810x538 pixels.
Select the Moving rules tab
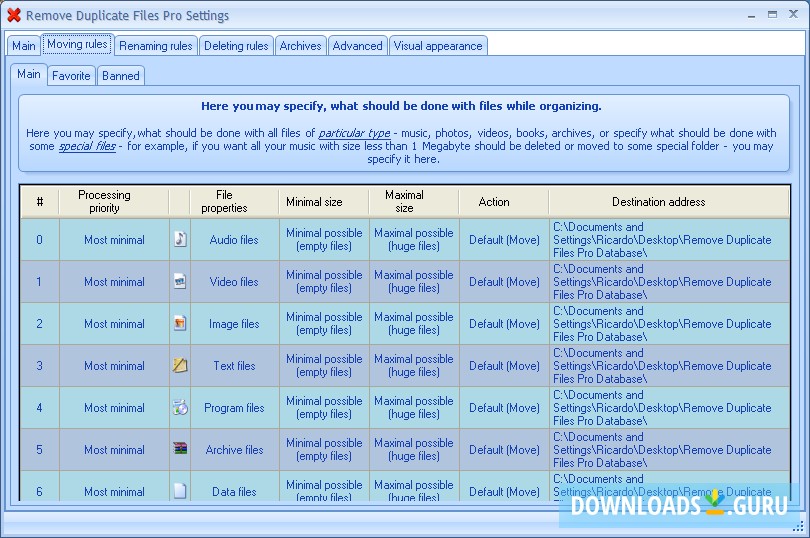coord(77,44)
